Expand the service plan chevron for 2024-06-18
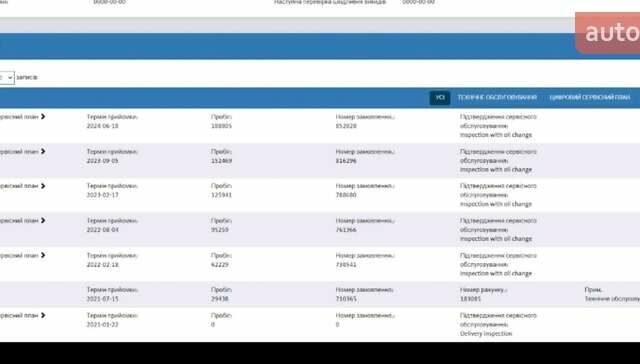Image resolution: width=640 pixels, height=364 pixels. [x=43, y=117]
